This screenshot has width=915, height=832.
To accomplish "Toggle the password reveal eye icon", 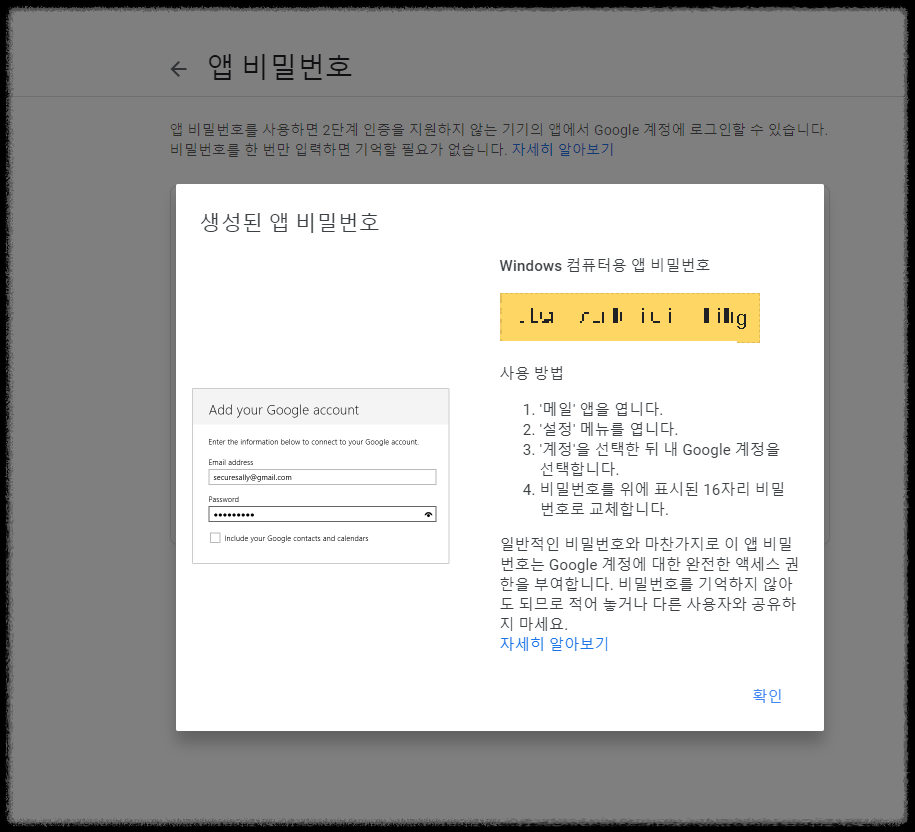I will pos(428,514).
